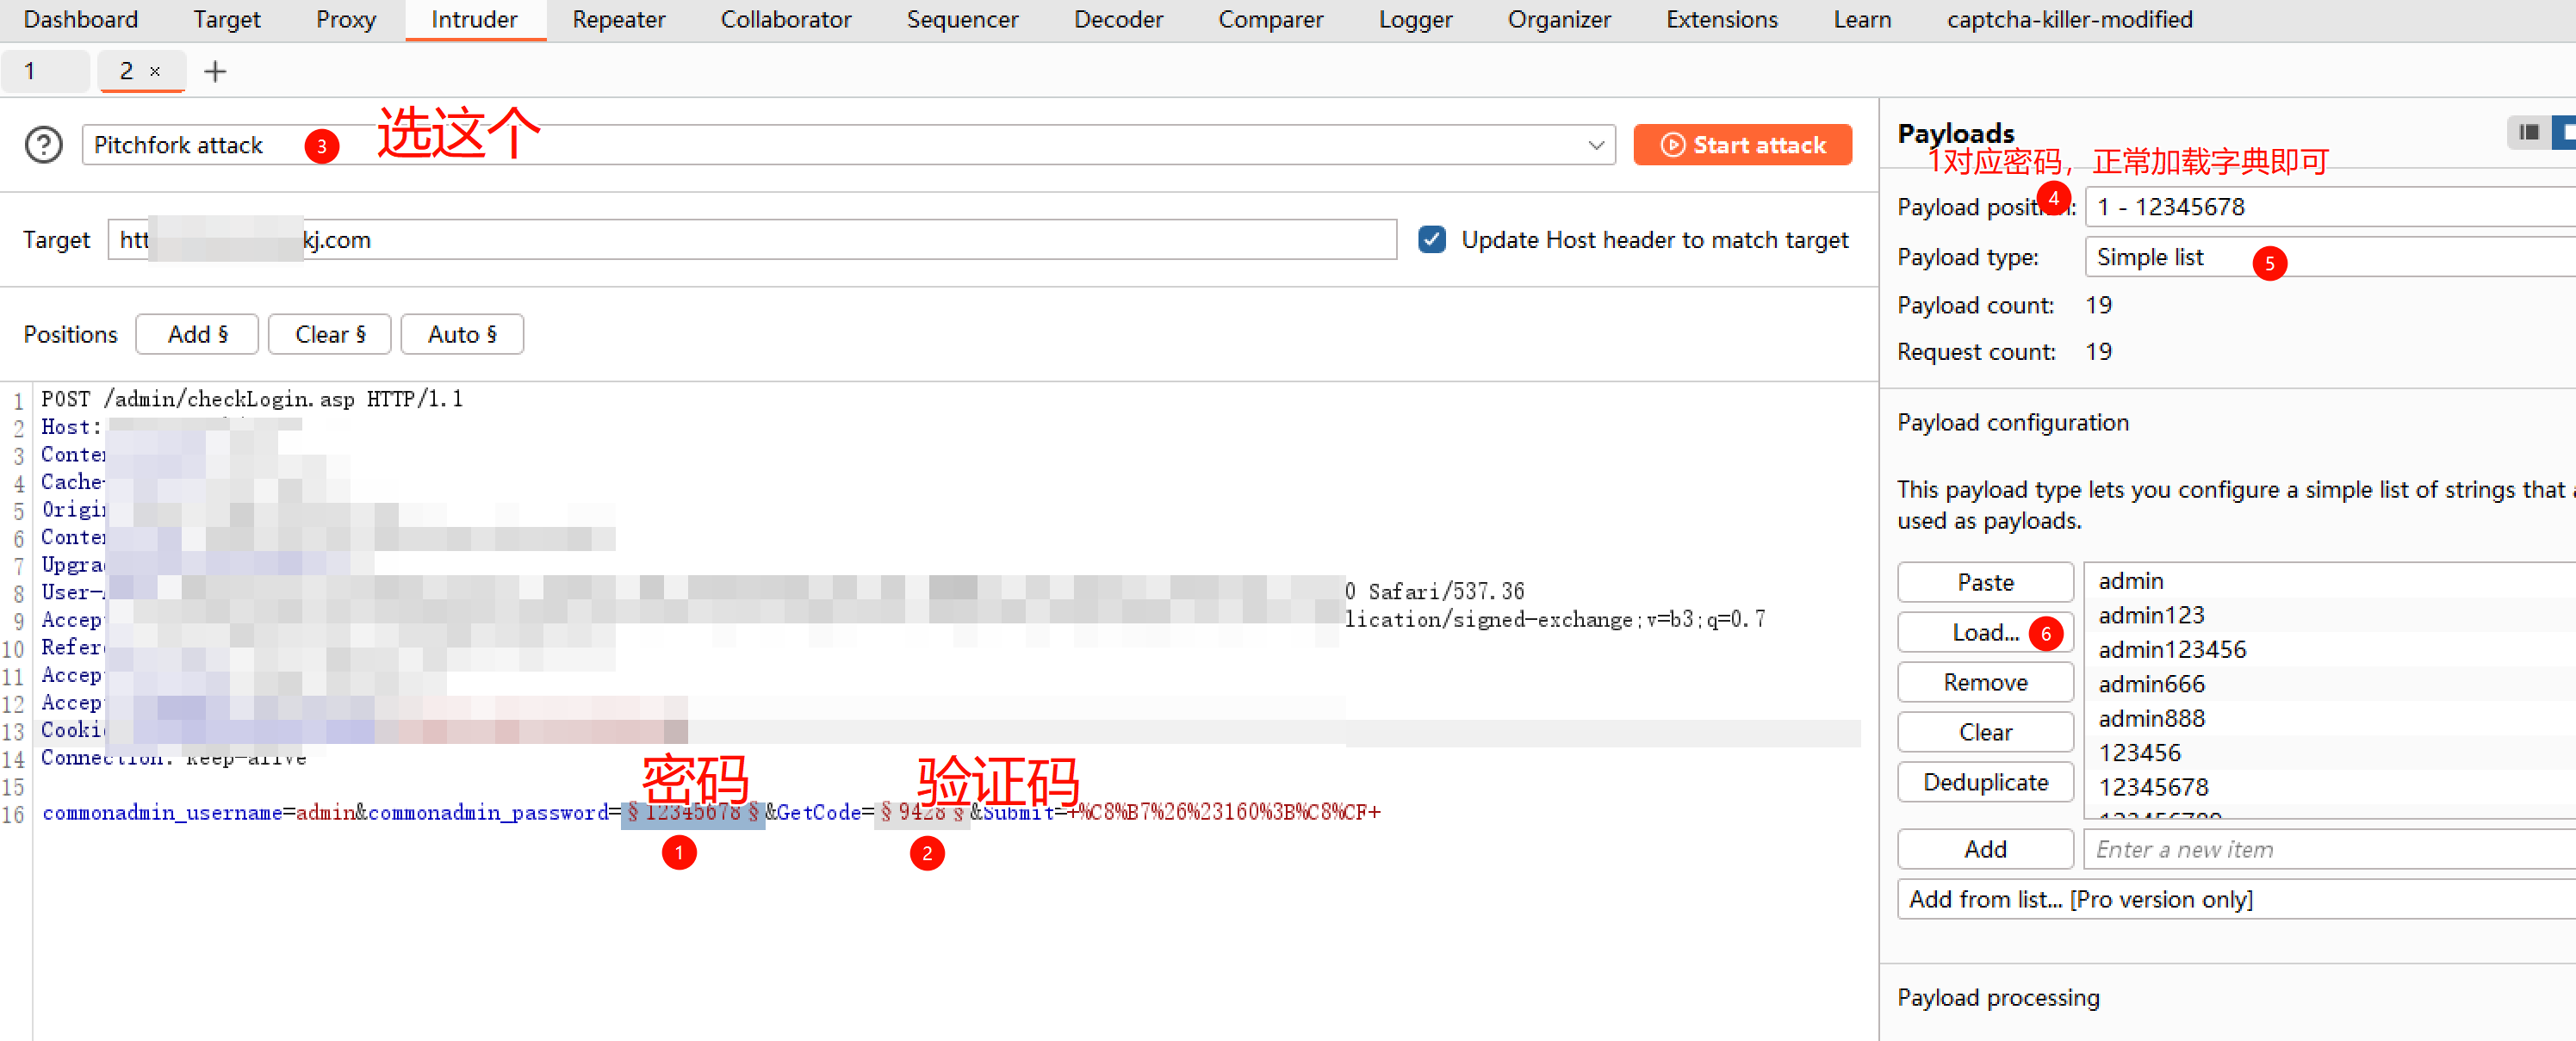This screenshot has height=1041, width=2576.
Task: Open the captcha-killer-modified tab
Action: click(x=2069, y=19)
